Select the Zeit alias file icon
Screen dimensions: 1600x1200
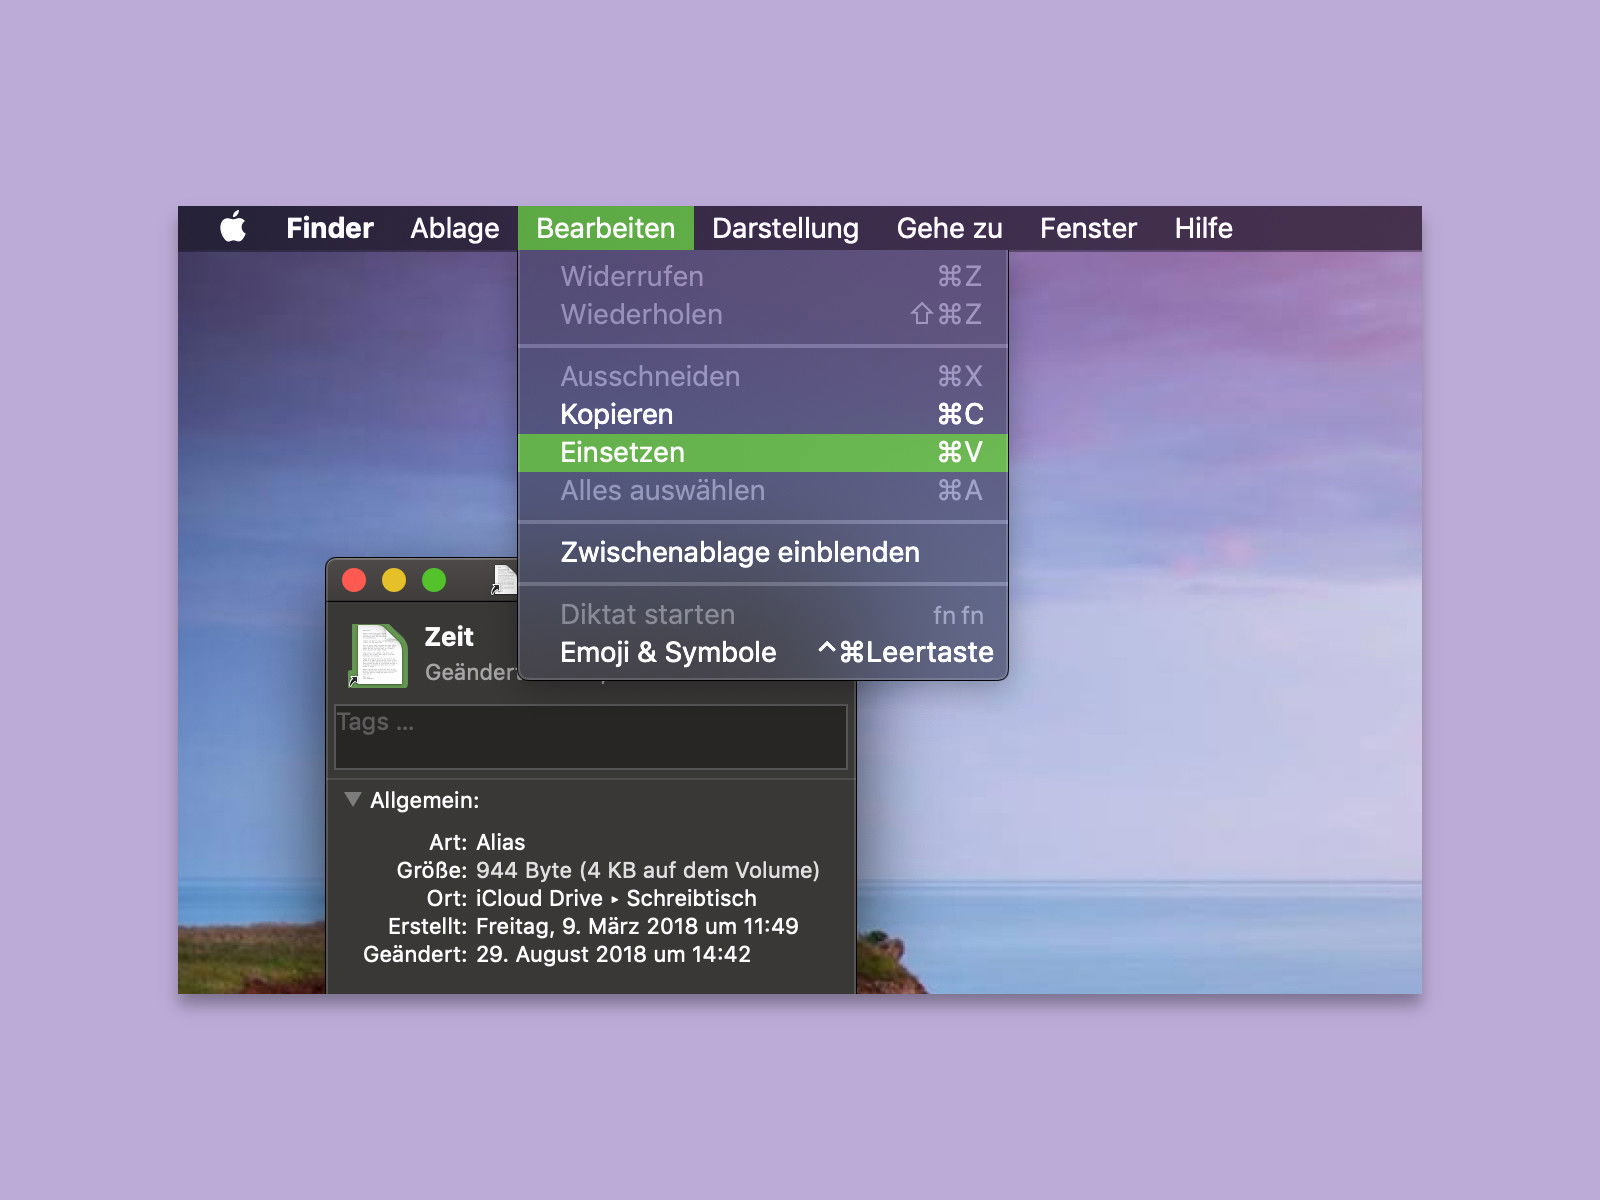pos(378,655)
